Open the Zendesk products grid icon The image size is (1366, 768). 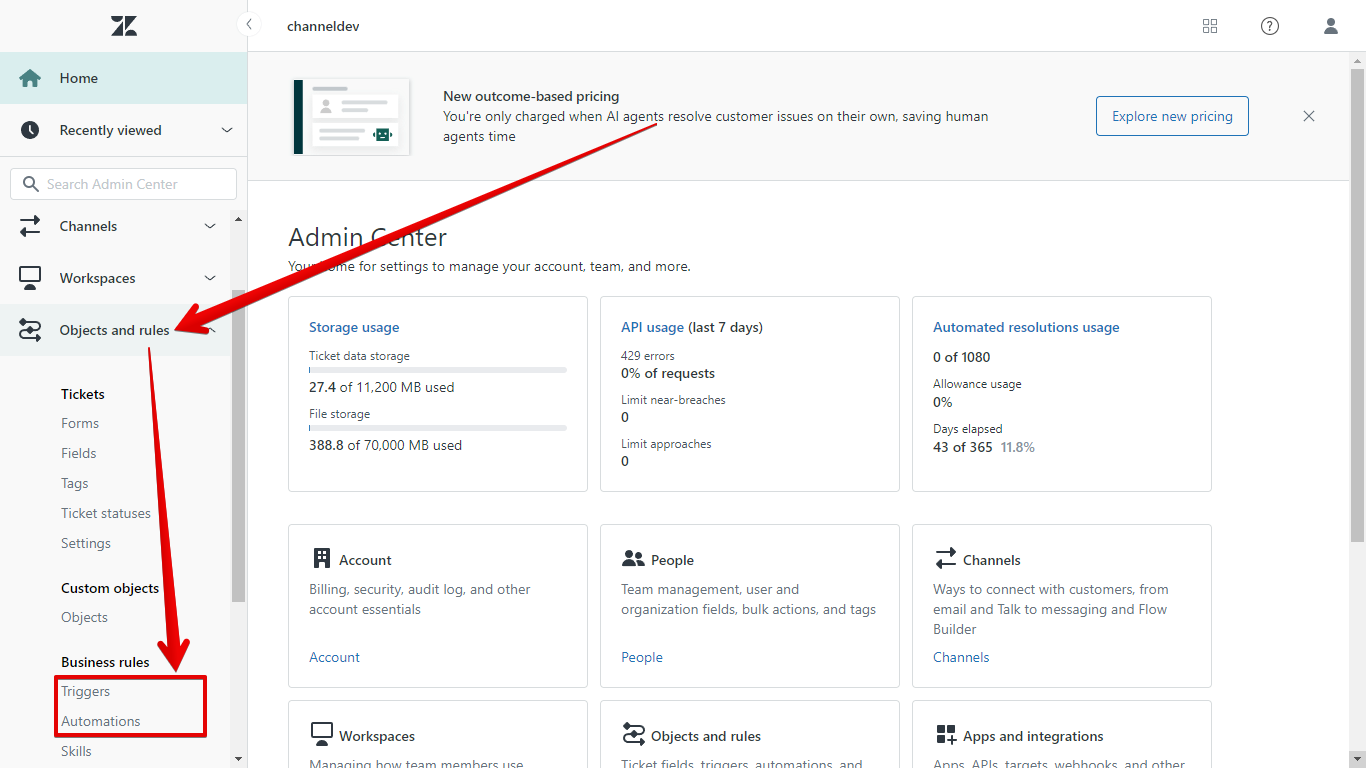click(x=1210, y=26)
